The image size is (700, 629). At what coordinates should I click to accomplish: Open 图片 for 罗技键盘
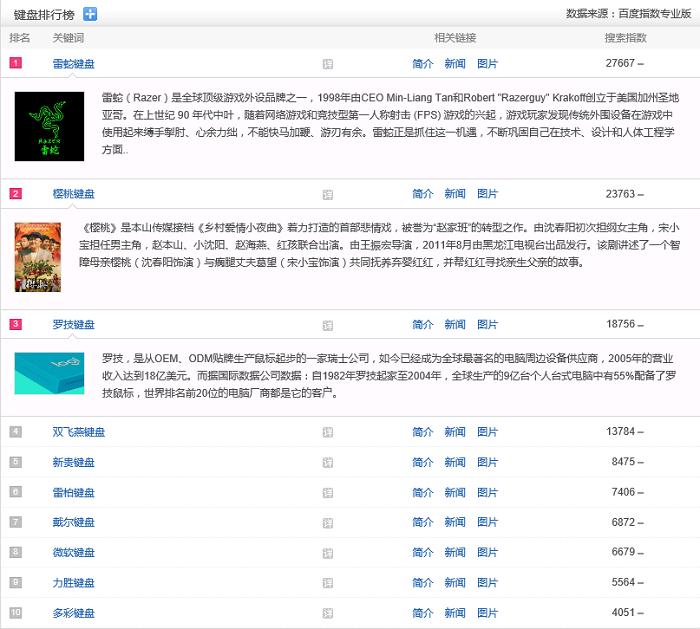[x=487, y=325]
